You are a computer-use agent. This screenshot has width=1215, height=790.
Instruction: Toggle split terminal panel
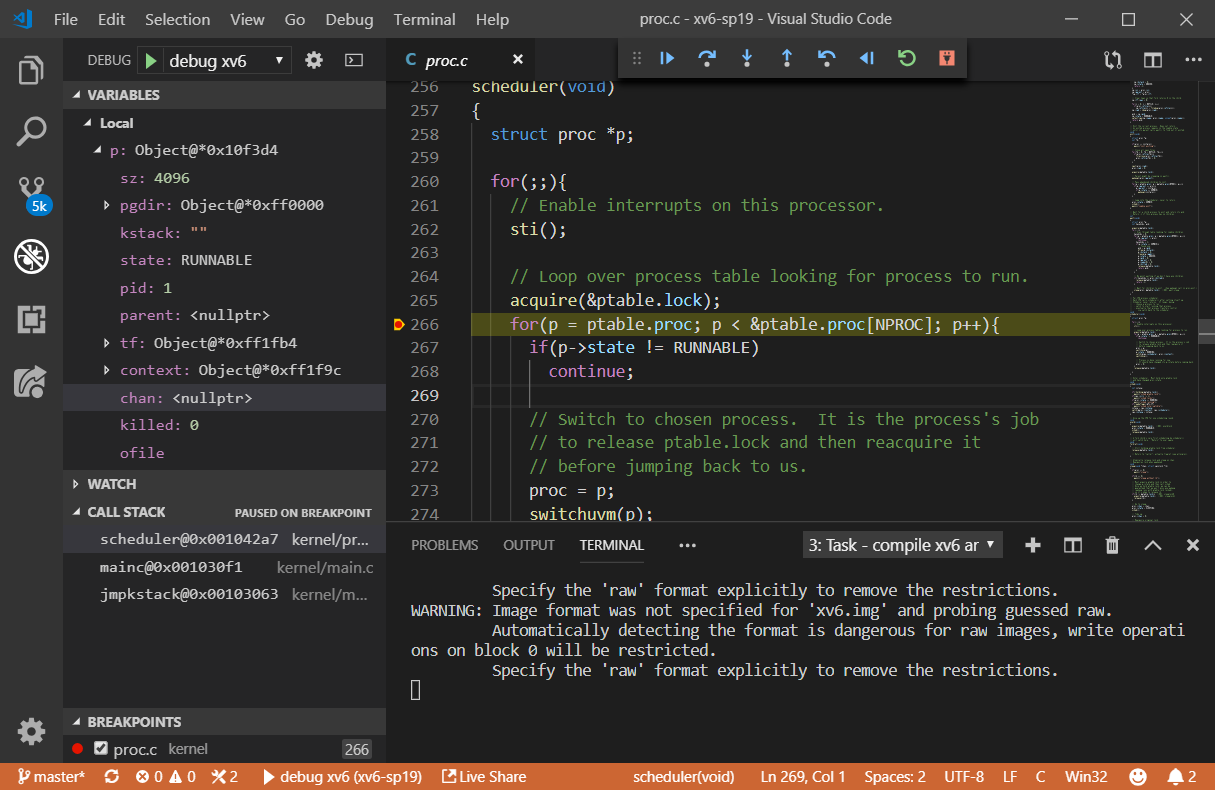1073,545
